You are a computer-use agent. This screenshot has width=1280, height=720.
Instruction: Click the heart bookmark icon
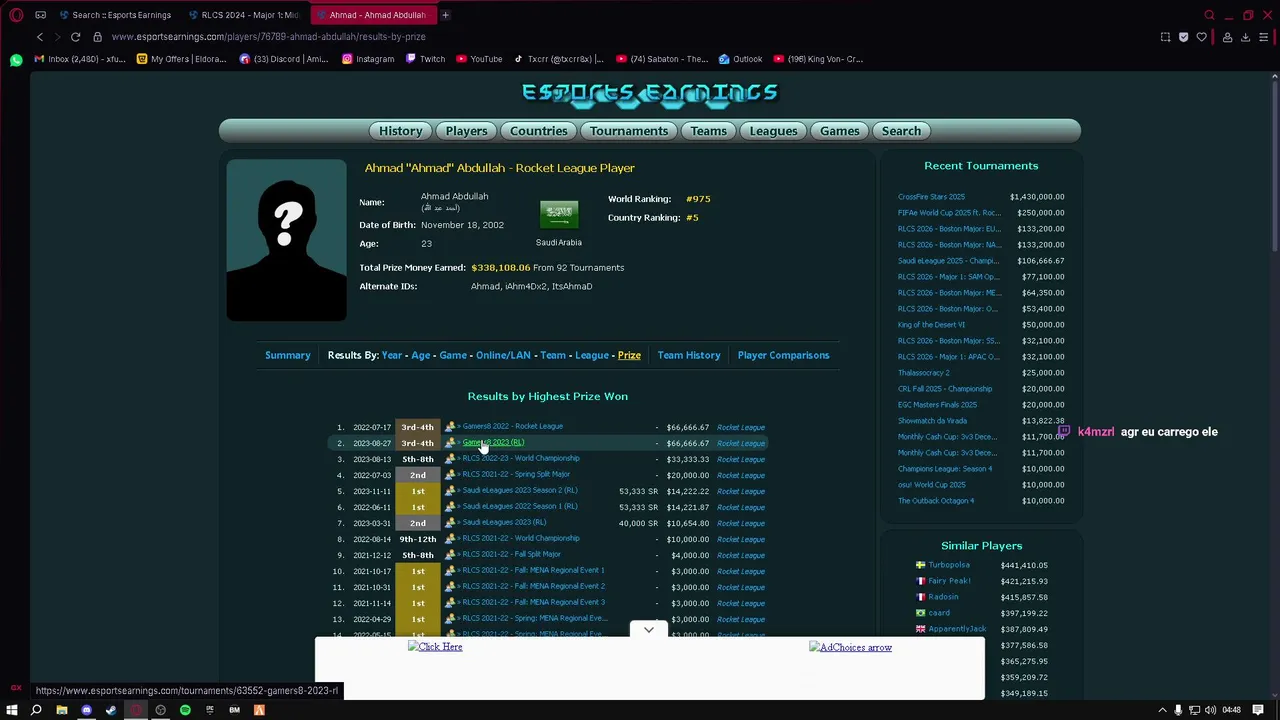coord(1201,37)
